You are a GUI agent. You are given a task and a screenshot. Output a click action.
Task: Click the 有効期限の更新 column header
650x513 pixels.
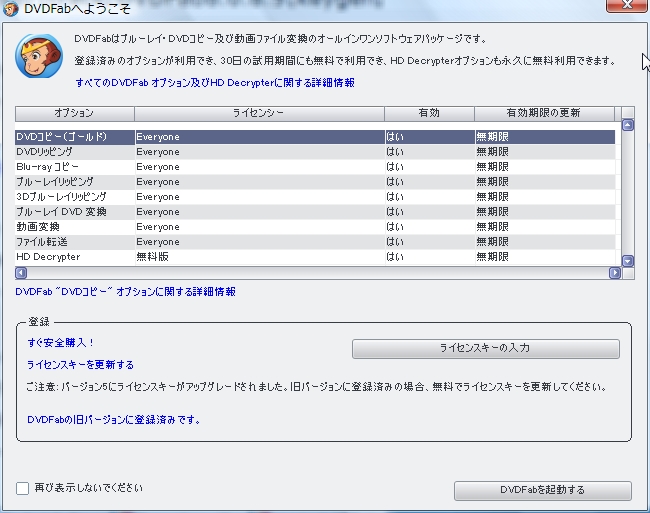[x=544, y=114]
